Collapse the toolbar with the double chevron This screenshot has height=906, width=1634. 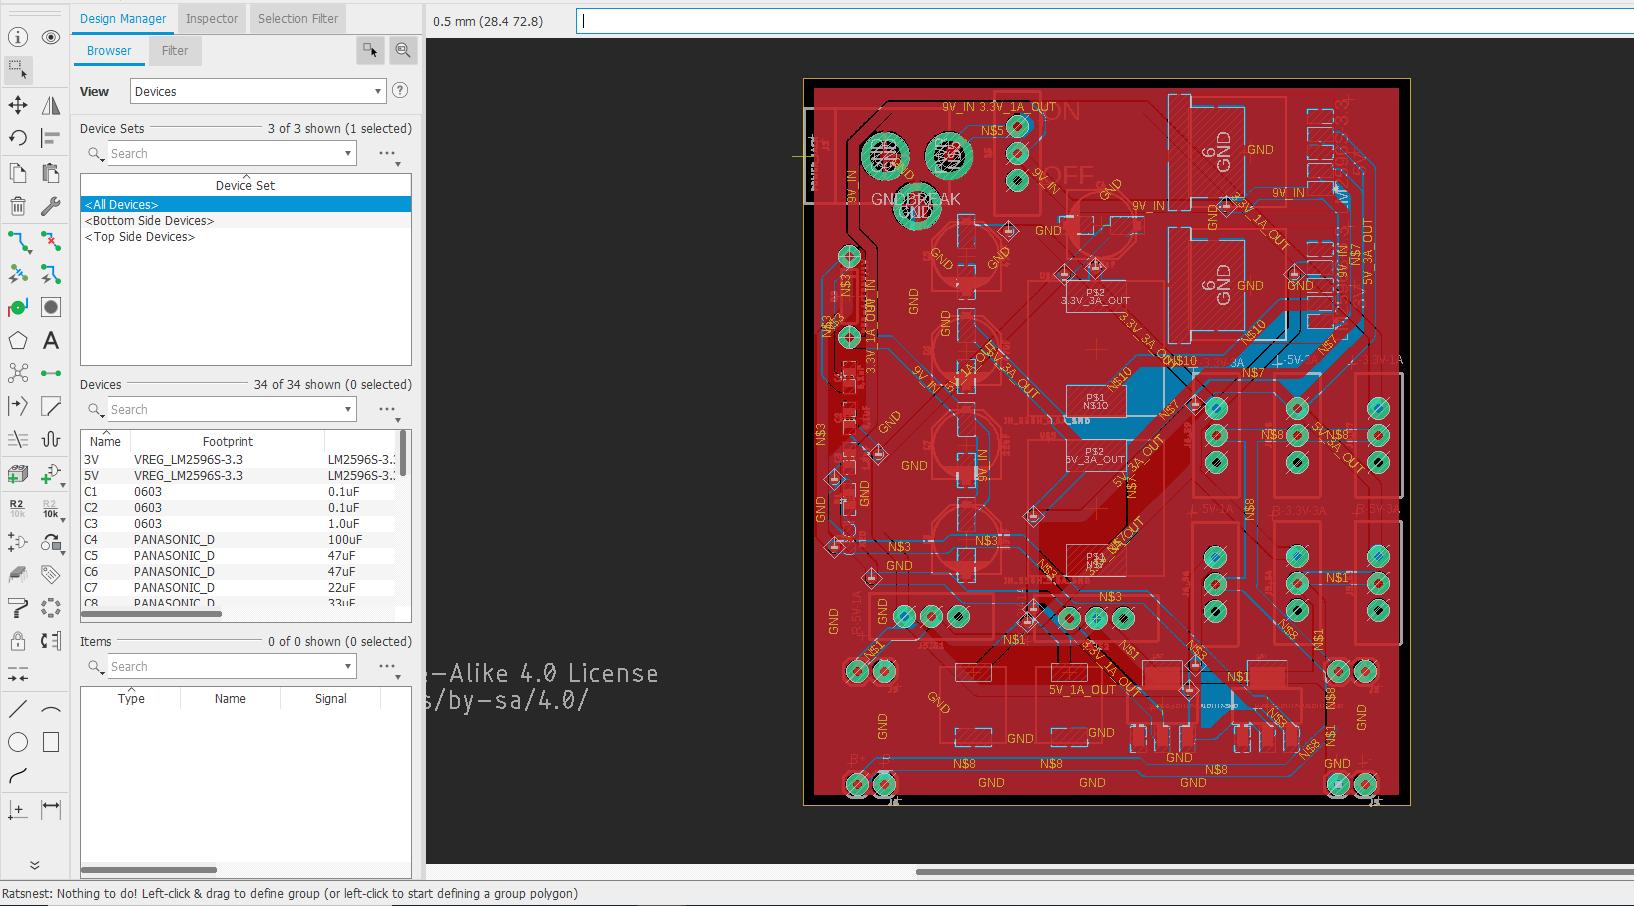(x=35, y=864)
